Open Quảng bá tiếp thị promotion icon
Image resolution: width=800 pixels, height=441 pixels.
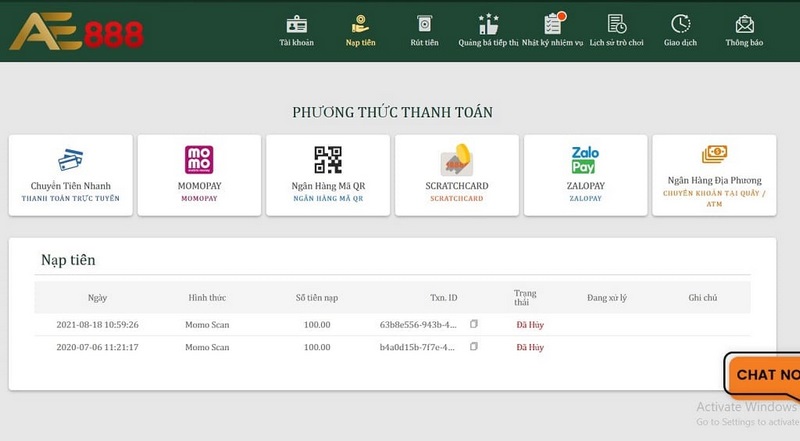pyautogui.click(x=488, y=28)
